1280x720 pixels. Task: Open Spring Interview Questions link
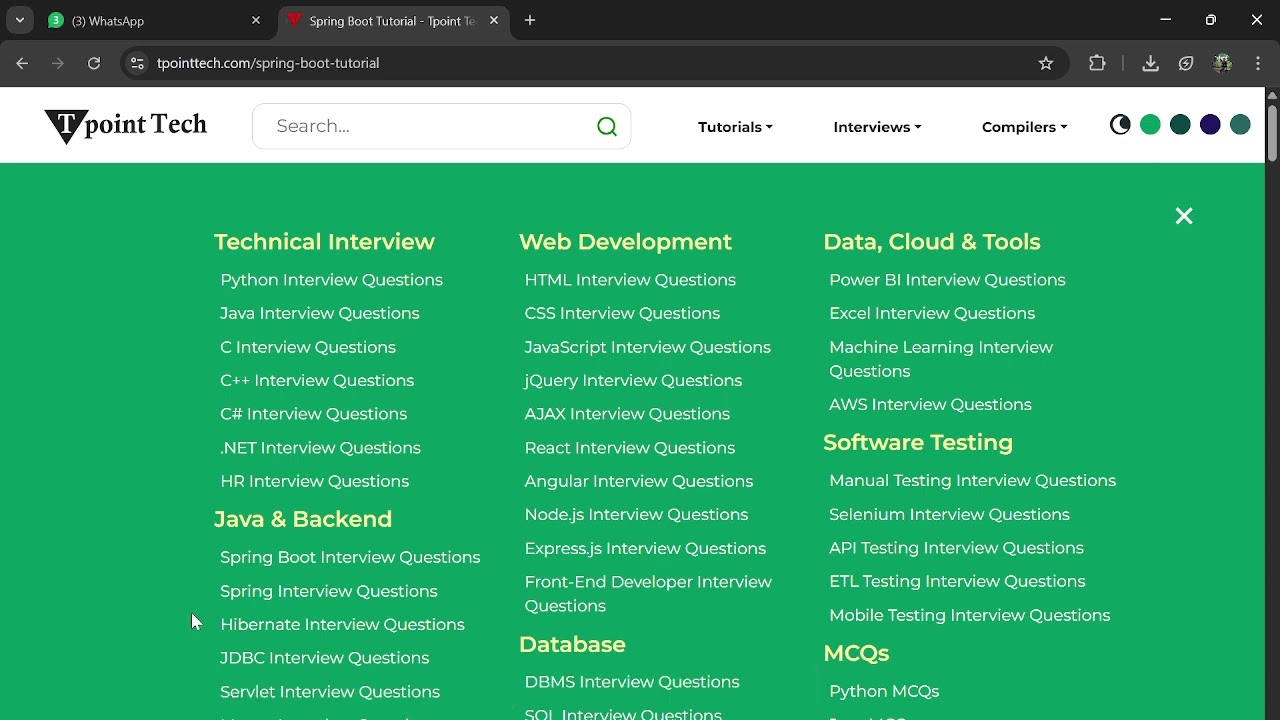[328, 591]
